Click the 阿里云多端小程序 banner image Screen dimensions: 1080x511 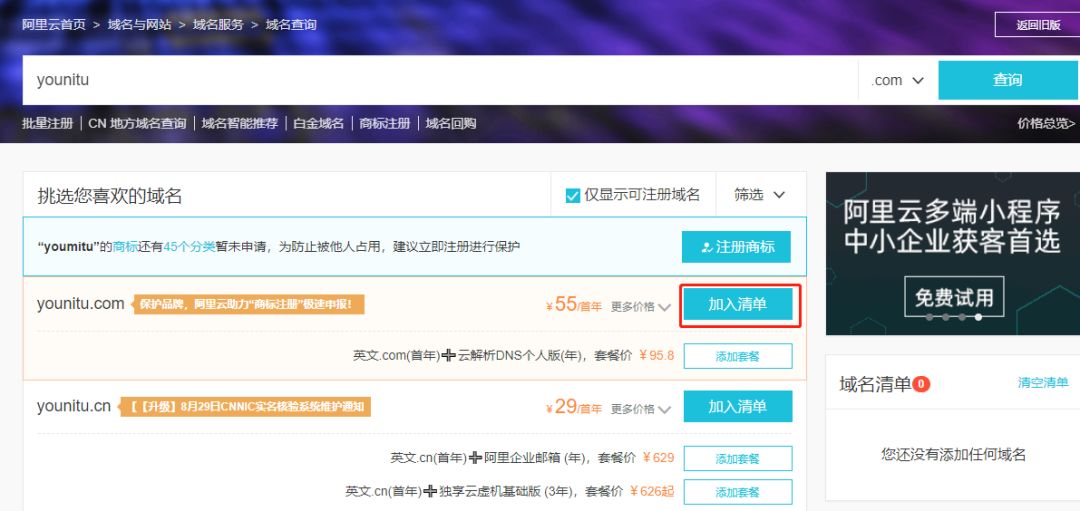(x=953, y=253)
